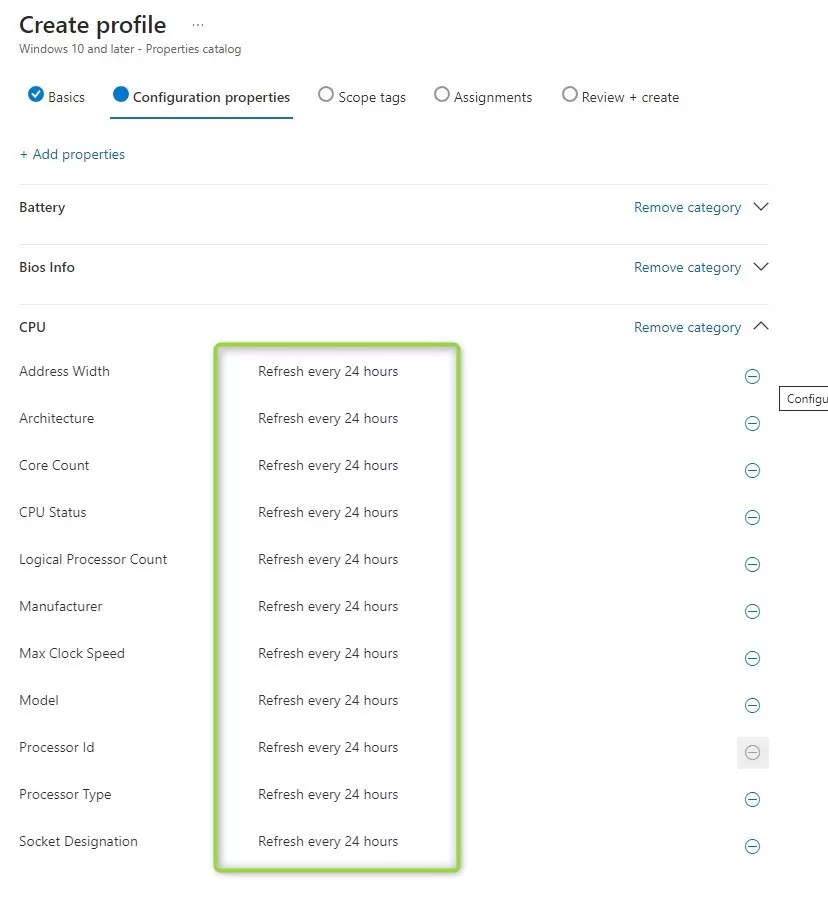Remove category for CPU
828x913 pixels.
687,327
